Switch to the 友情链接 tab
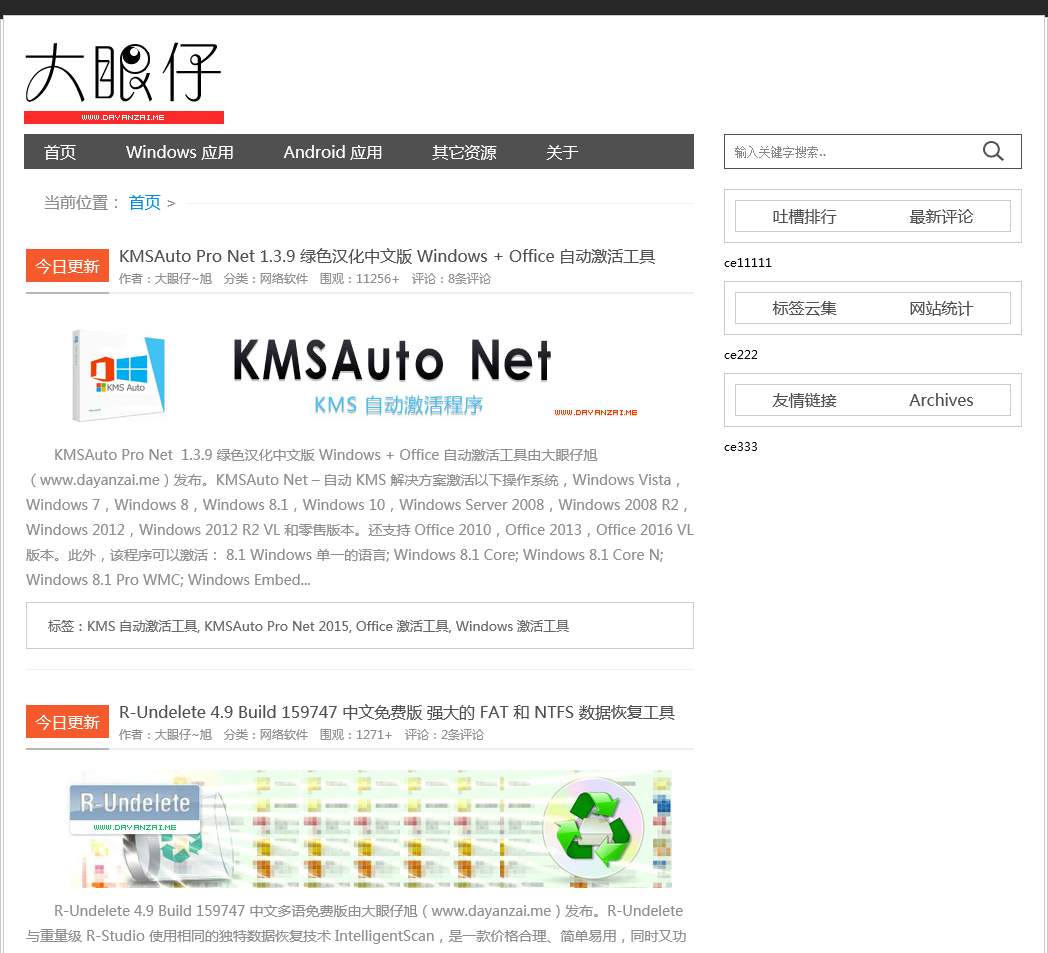 click(x=804, y=400)
